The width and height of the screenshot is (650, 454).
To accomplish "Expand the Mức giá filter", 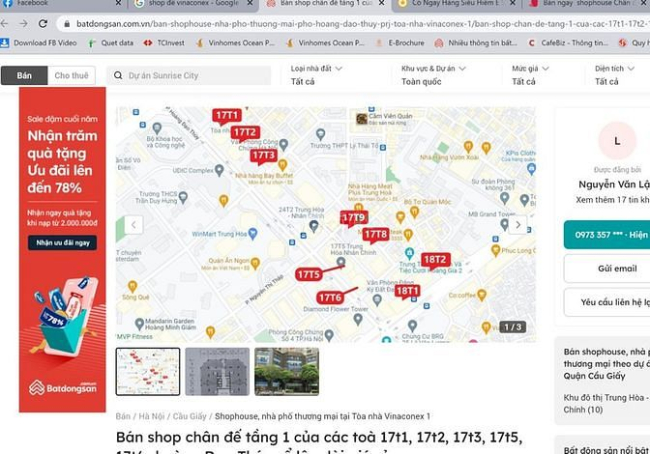I will 530,75.
